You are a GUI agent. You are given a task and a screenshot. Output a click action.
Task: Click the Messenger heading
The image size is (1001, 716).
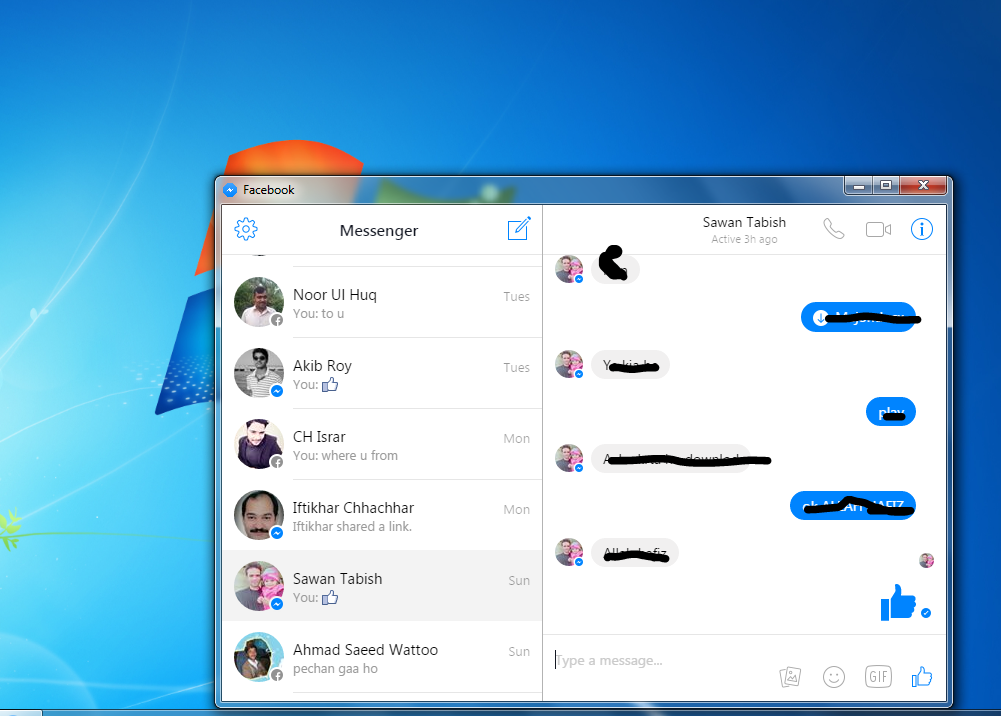(379, 230)
